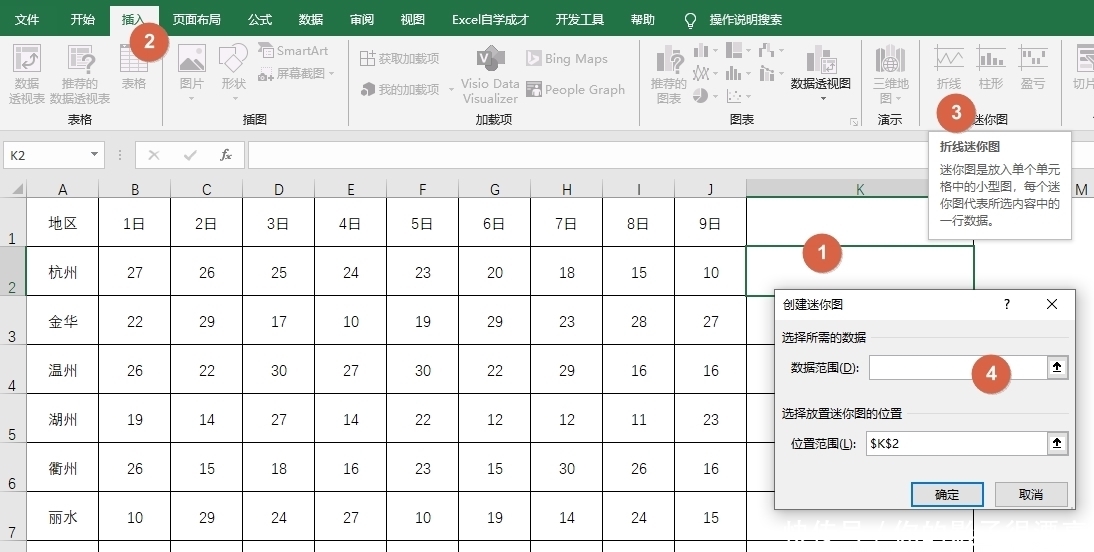Insert a table with 表格 button
This screenshot has height=552, width=1094.
pyautogui.click(x=133, y=68)
